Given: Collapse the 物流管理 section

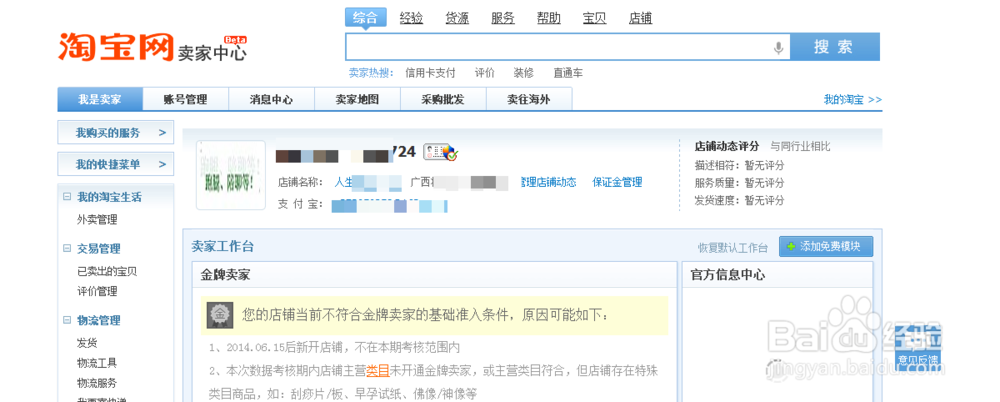Looking at the screenshot, I should (67, 320).
